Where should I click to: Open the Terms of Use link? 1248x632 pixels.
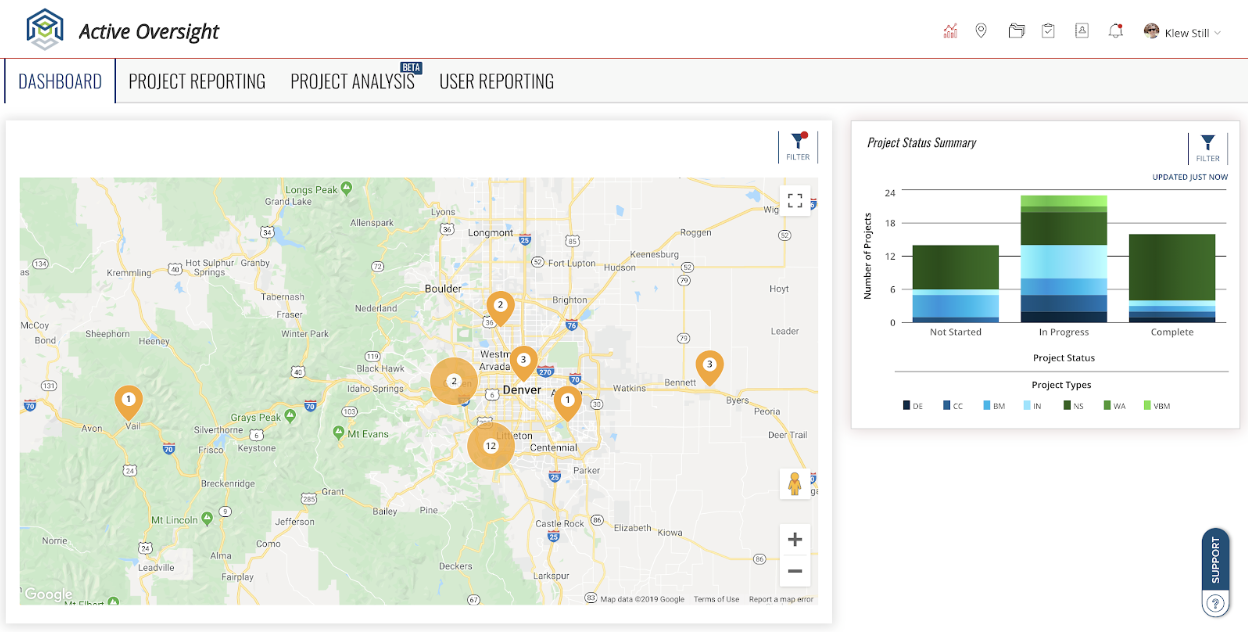(716, 597)
